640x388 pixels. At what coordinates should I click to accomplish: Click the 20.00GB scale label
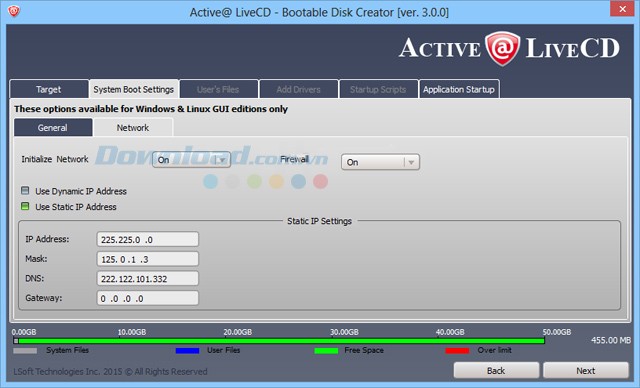coord(238,332)
